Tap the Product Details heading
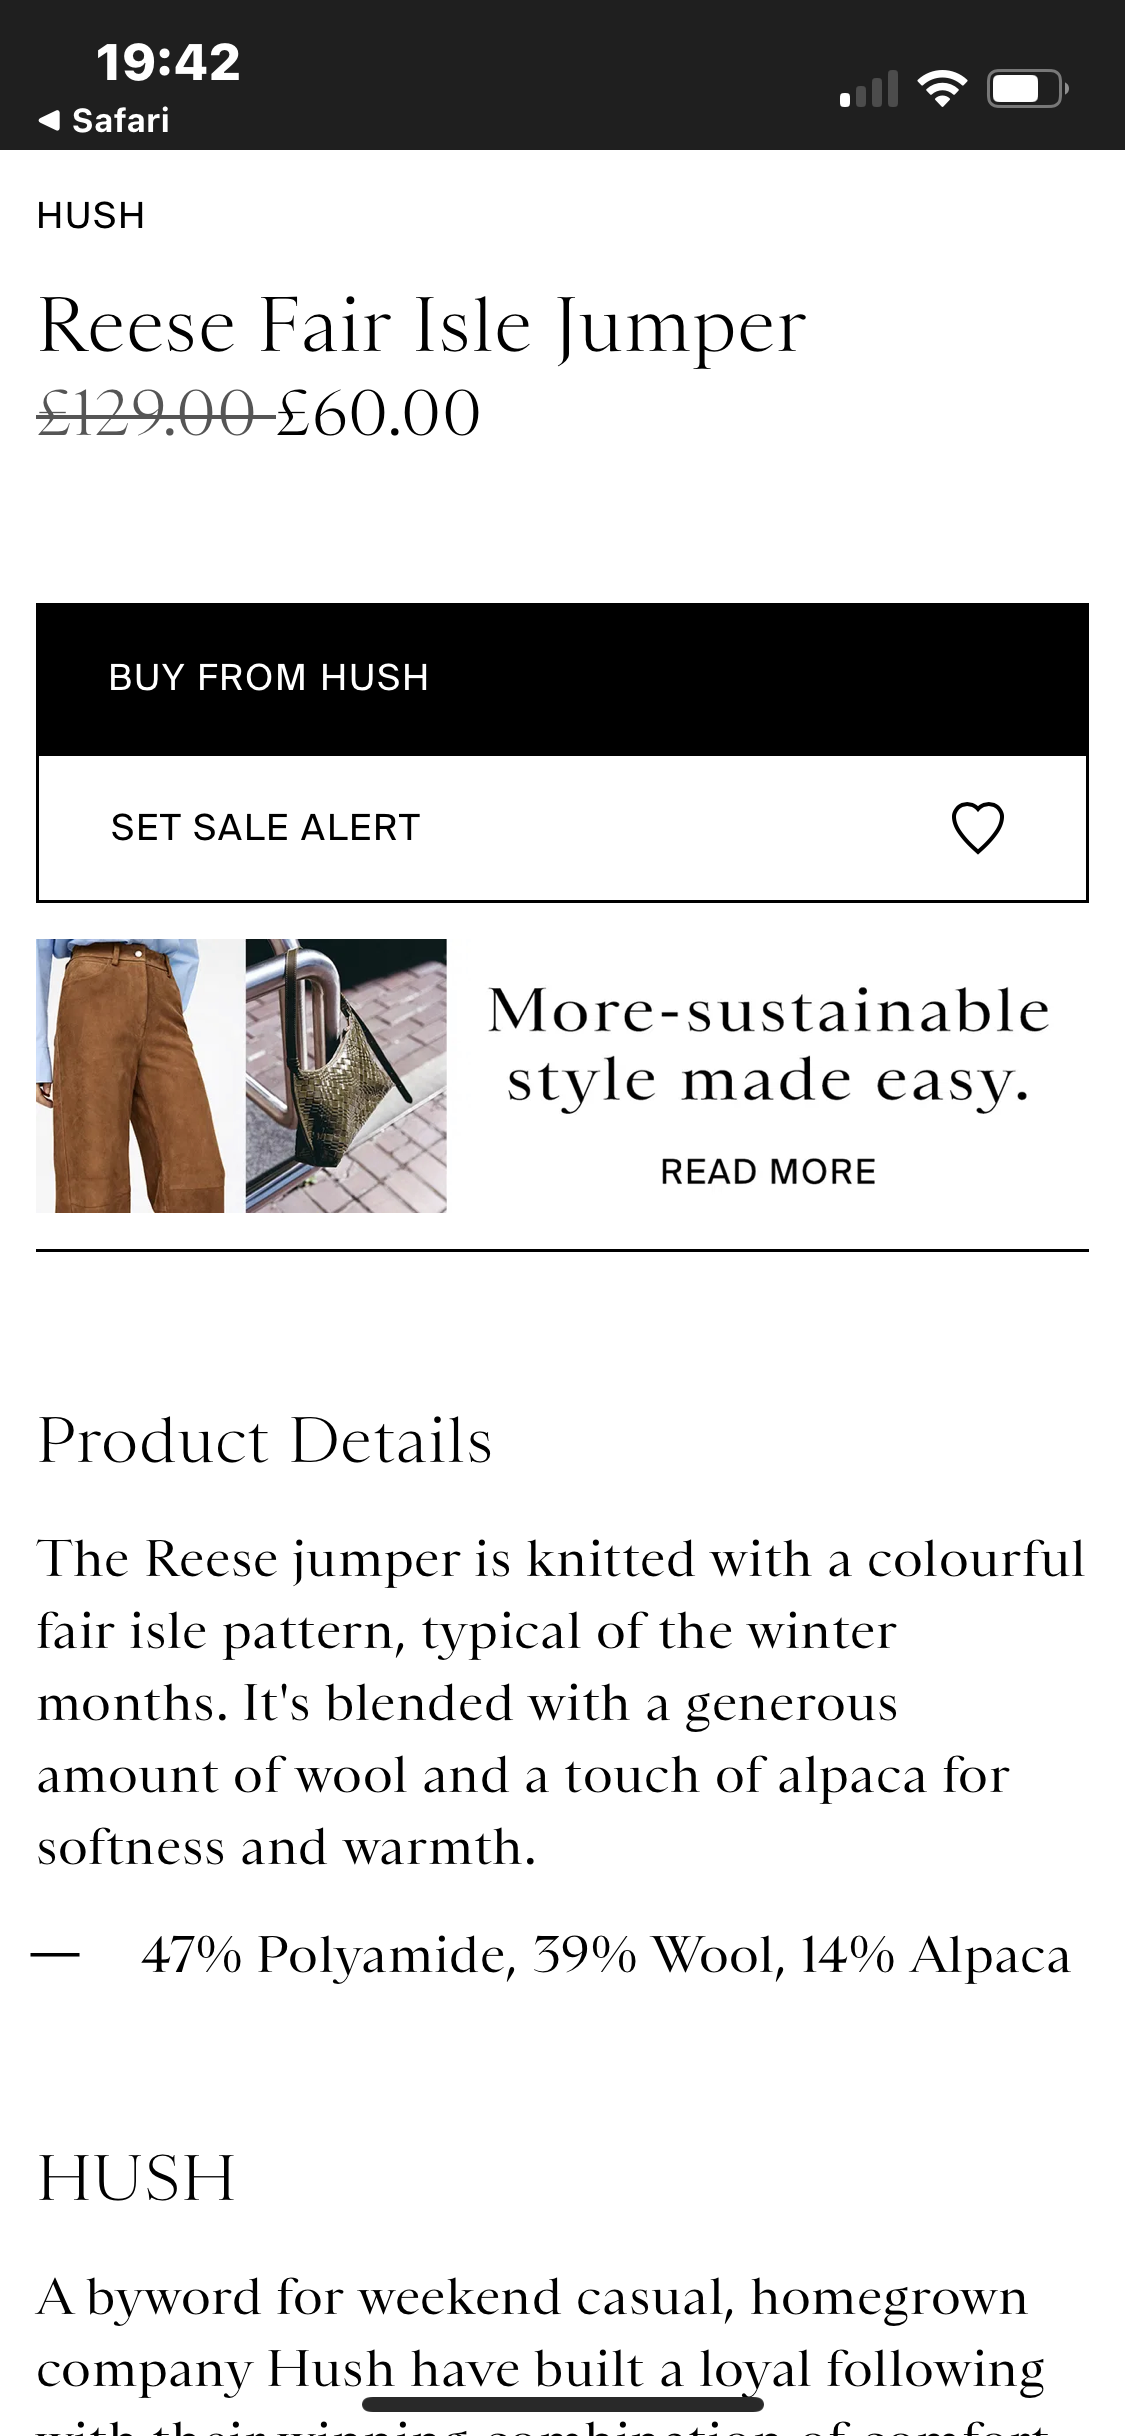Screen dimensions: 1125x2436 [265, 1441]
